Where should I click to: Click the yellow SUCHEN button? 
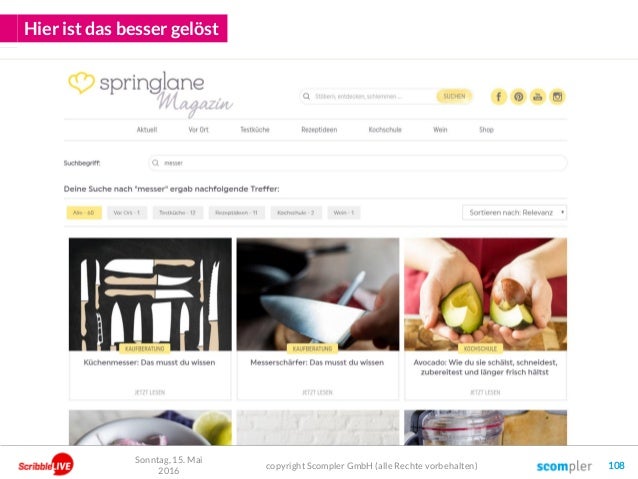click(454, 96)
